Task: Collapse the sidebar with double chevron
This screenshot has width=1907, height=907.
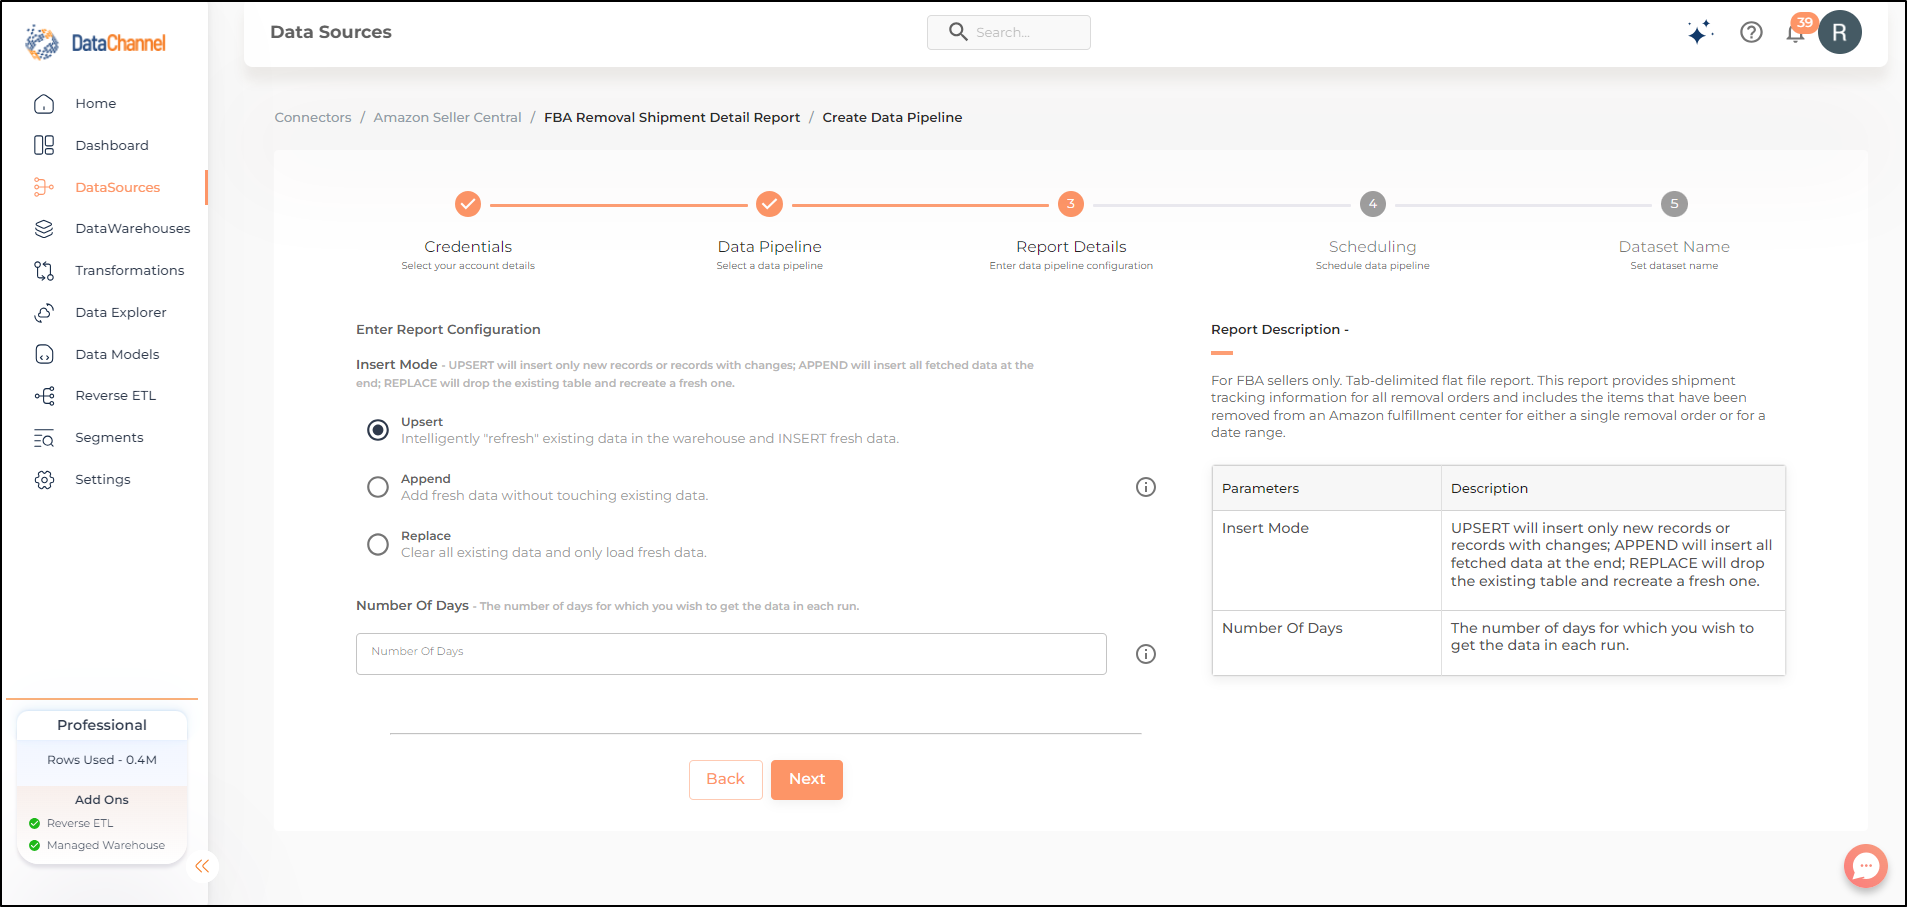Action: [x=202, y=866]
